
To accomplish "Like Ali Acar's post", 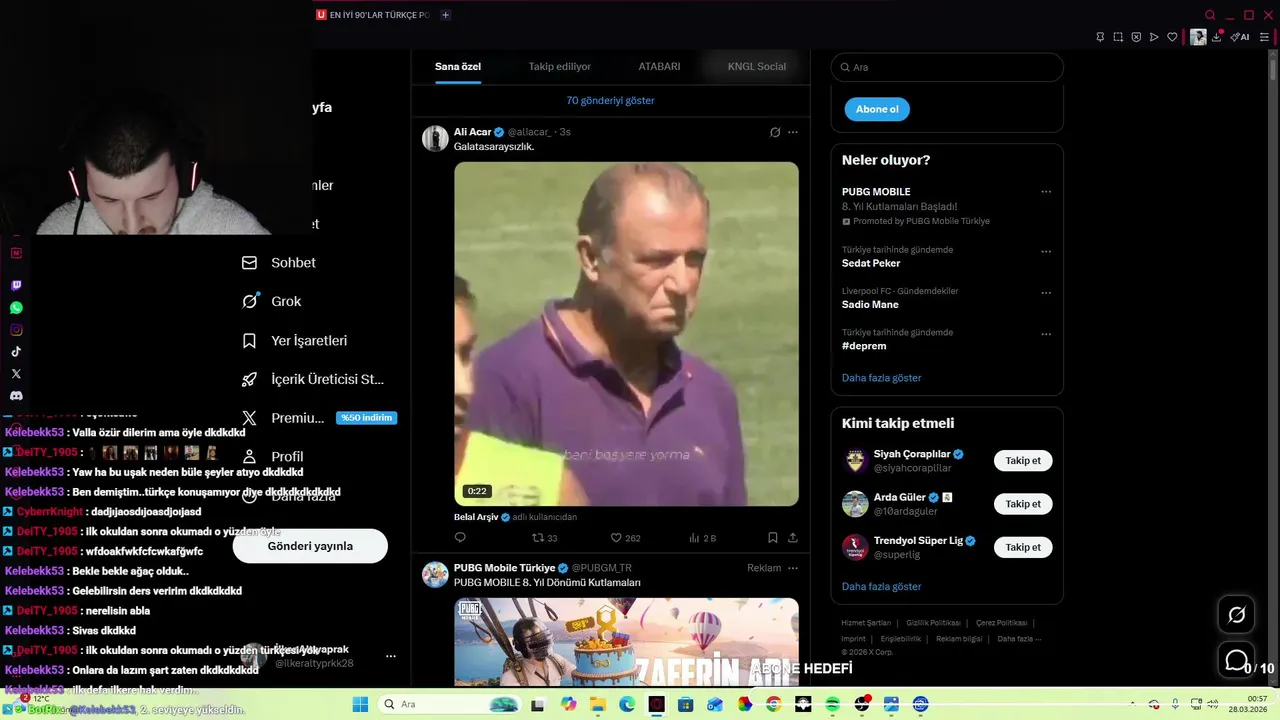I will coord(625,538).
